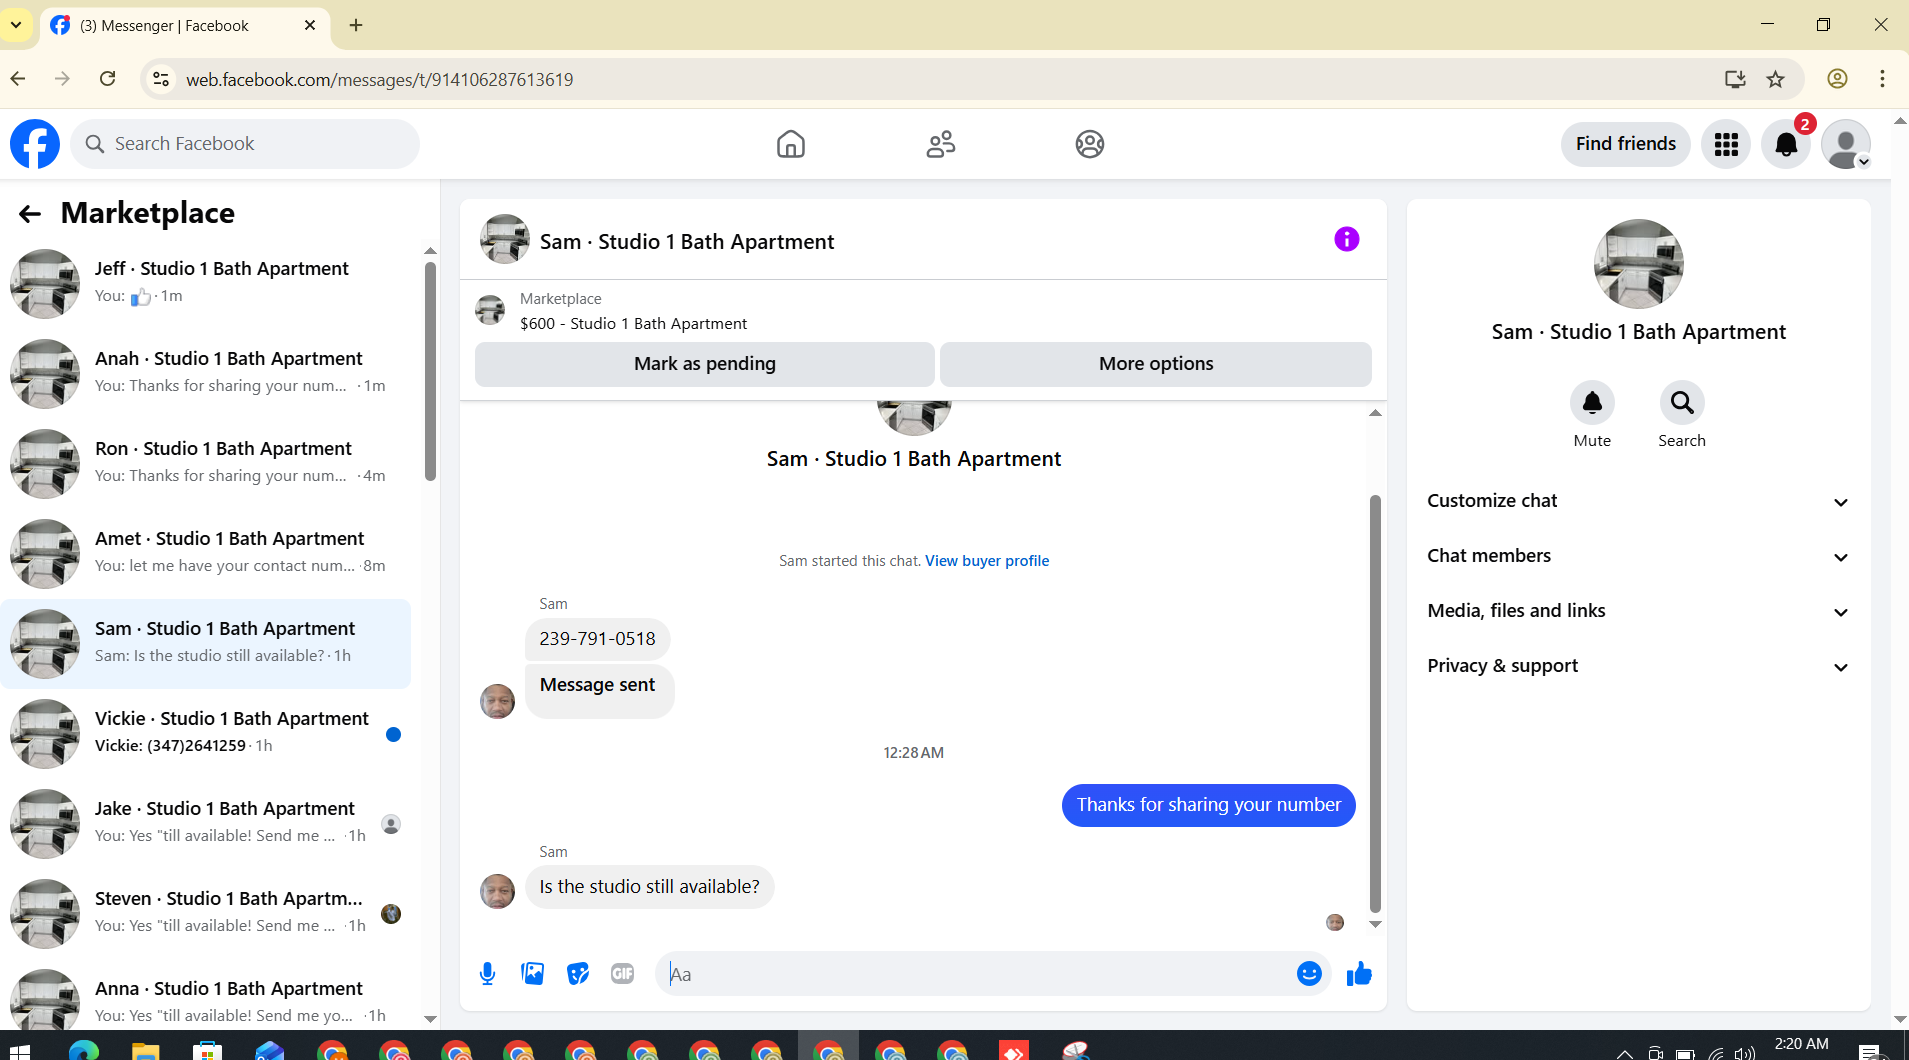Mute this conversation with bell icon
1909x1060 pixels.
pyautogui.click(x=1592, y=403)
